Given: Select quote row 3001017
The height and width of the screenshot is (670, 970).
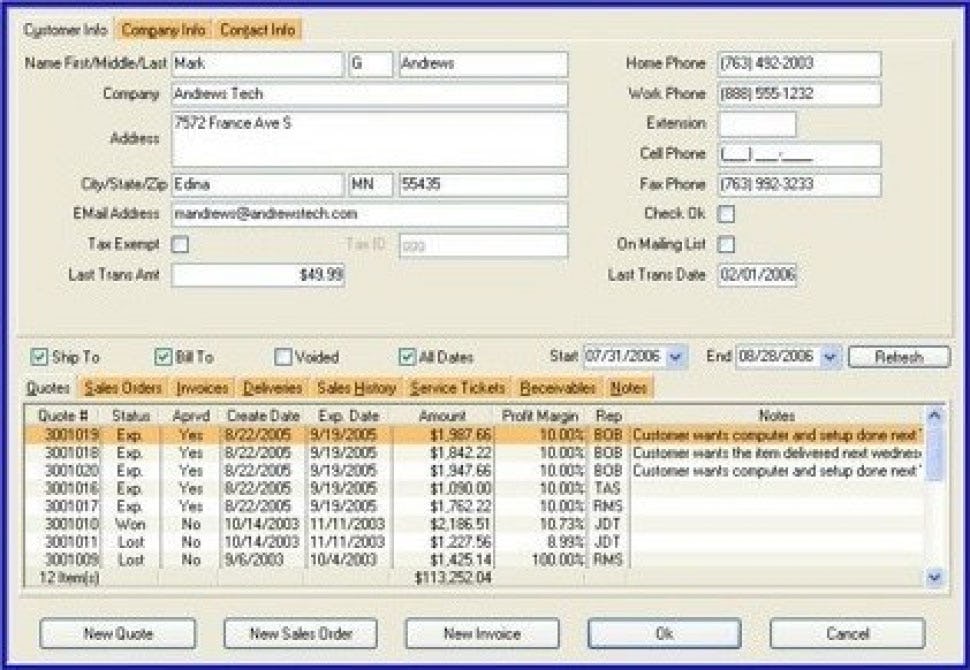Looking at the screenshot, I should [x=474, y=507].
